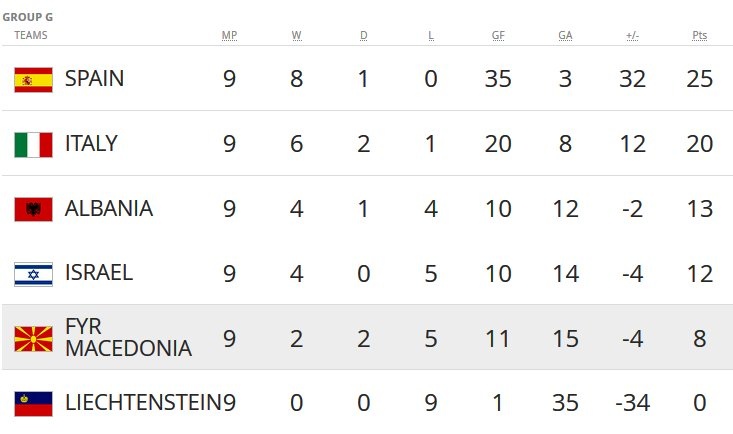Open the FYR MACEDONIA team link
The image size is (733, 434).
(127, 339)
